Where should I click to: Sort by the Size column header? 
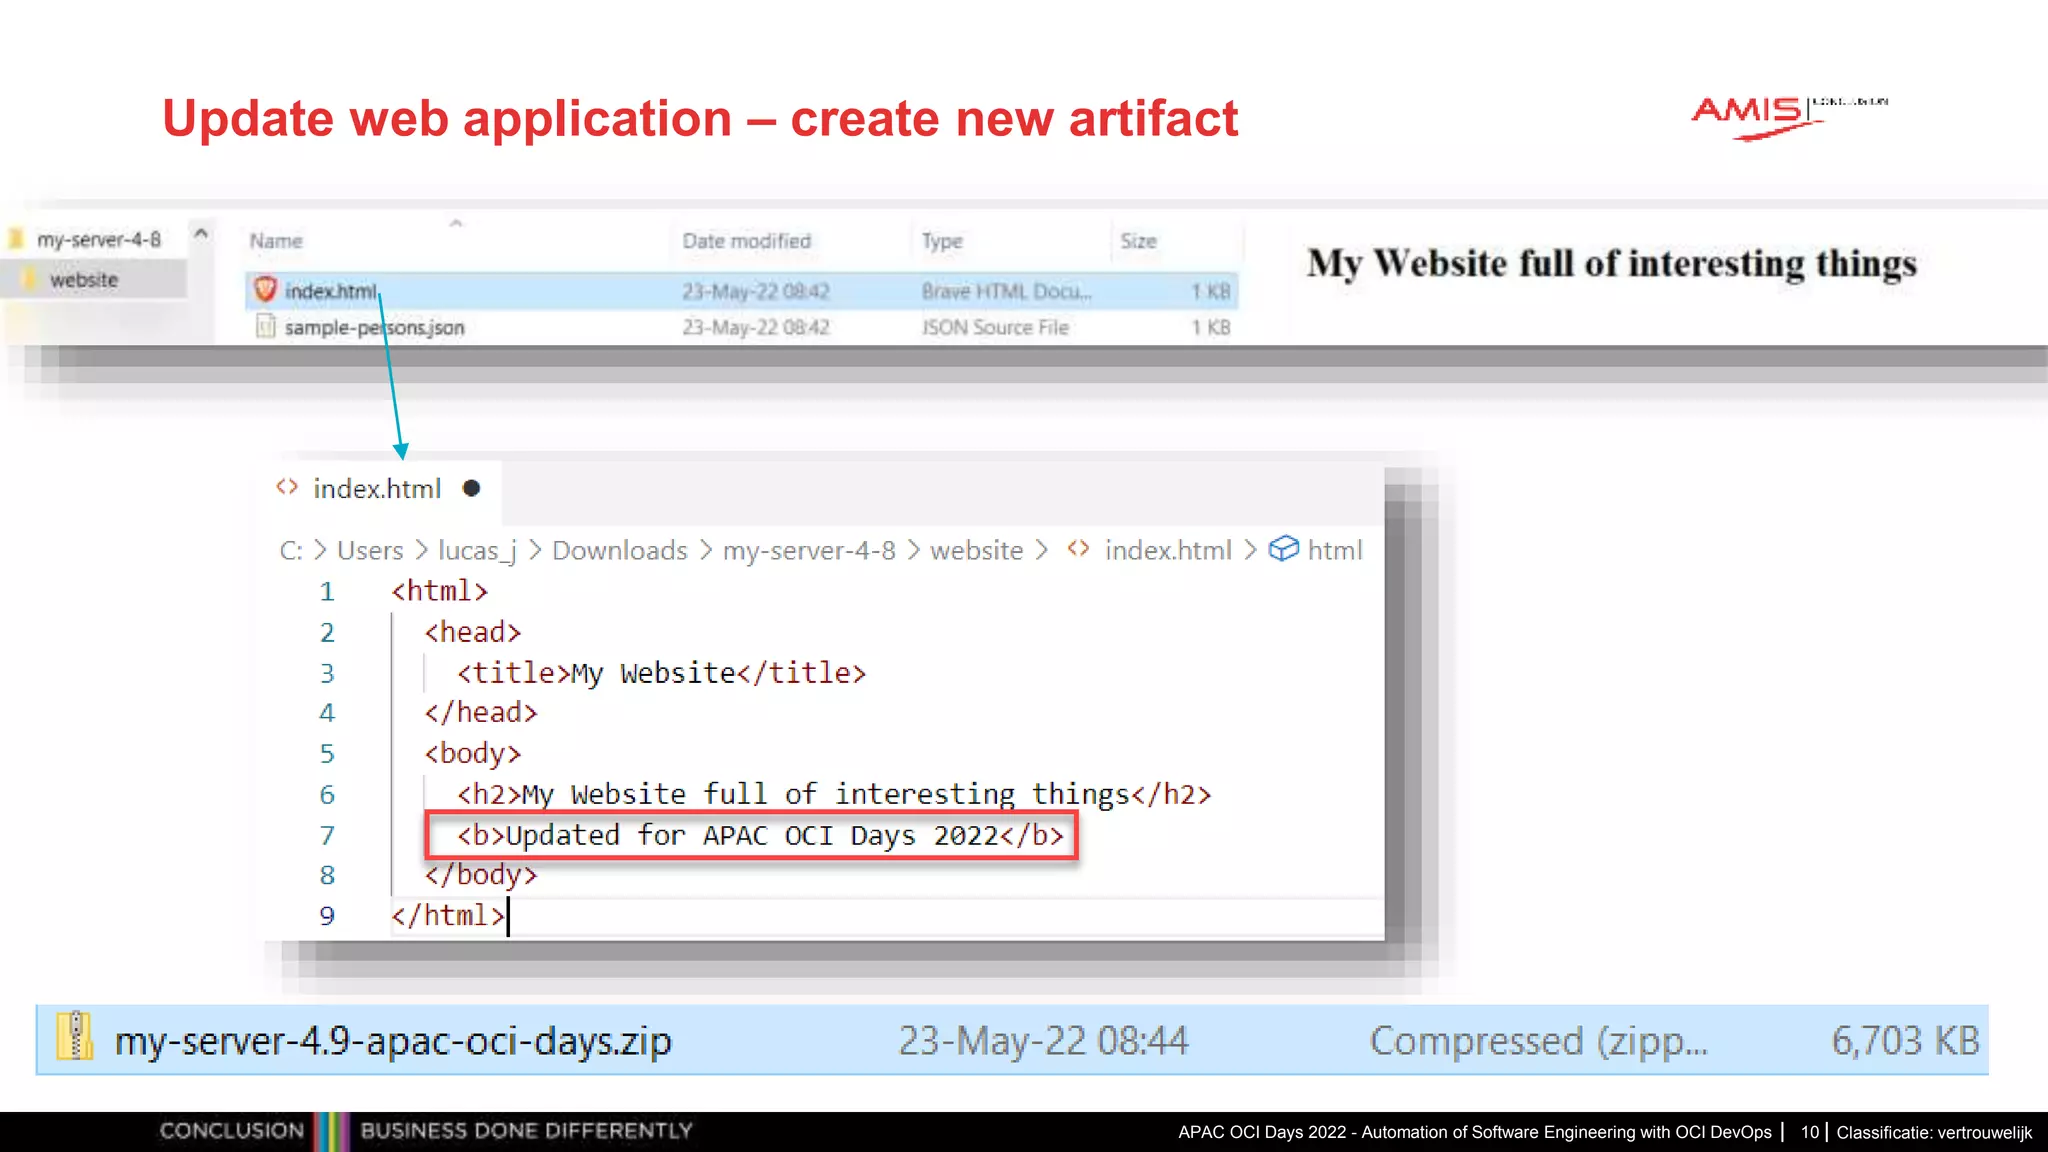[1138, 241]
